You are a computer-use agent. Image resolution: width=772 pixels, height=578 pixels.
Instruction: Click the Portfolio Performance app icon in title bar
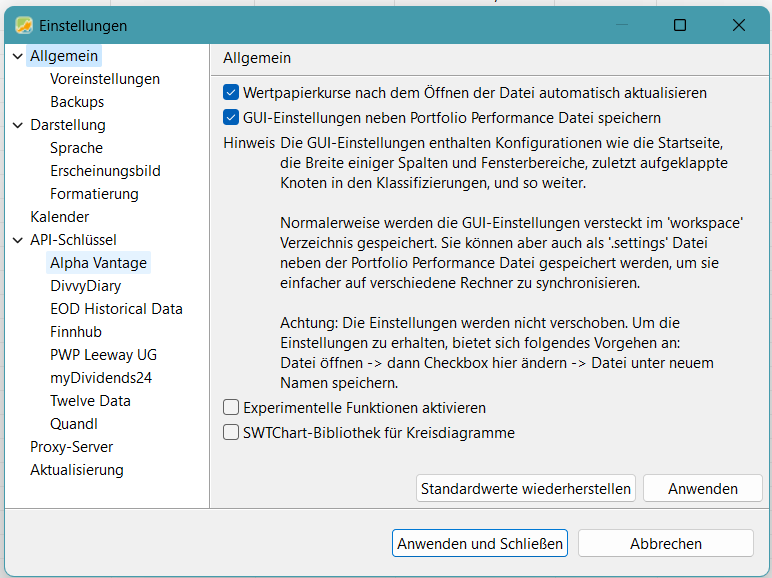click(24, 25)
